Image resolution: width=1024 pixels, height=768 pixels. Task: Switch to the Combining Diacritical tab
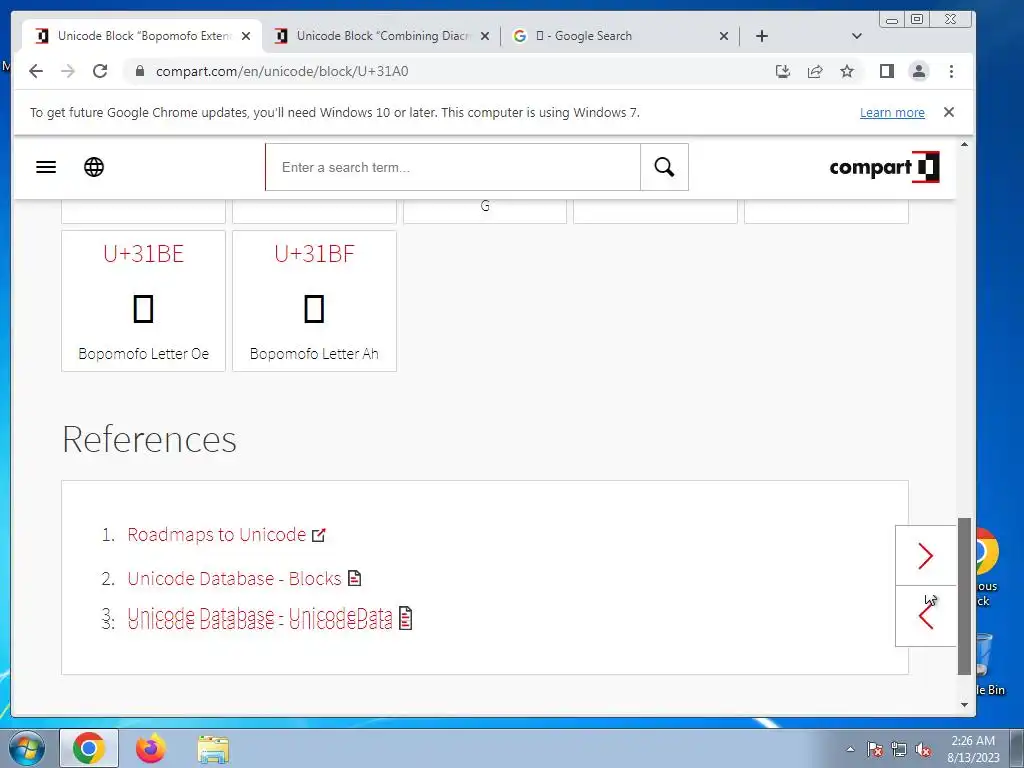[383, 36]
